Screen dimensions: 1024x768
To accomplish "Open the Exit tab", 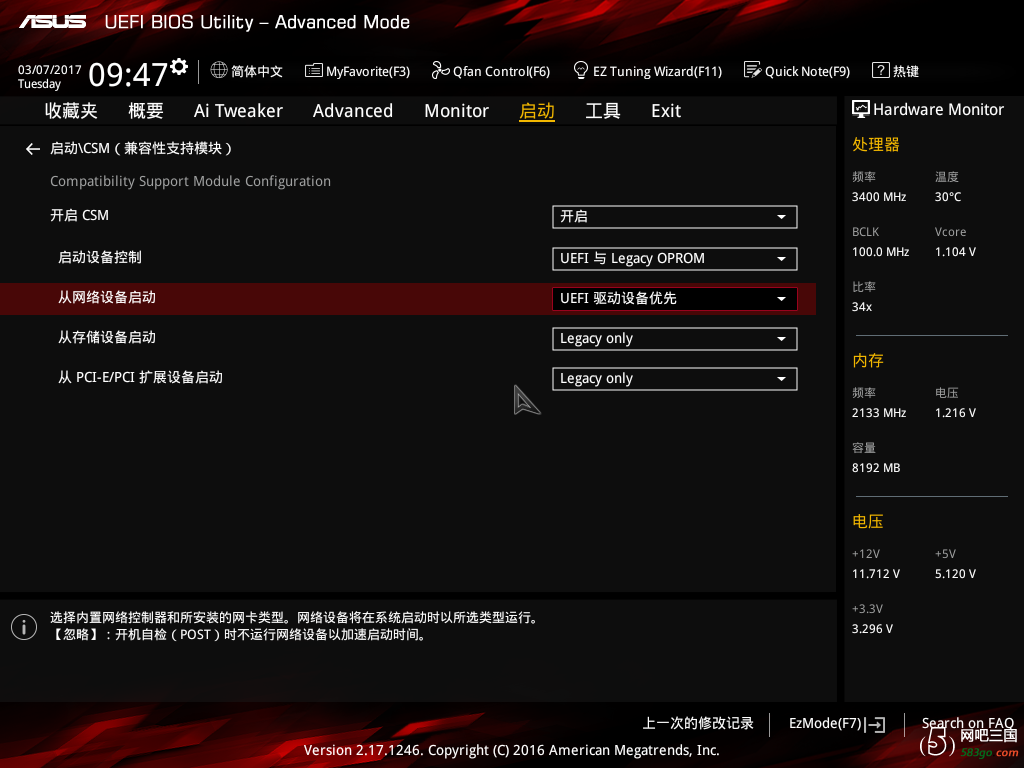I will coord(666,111).
